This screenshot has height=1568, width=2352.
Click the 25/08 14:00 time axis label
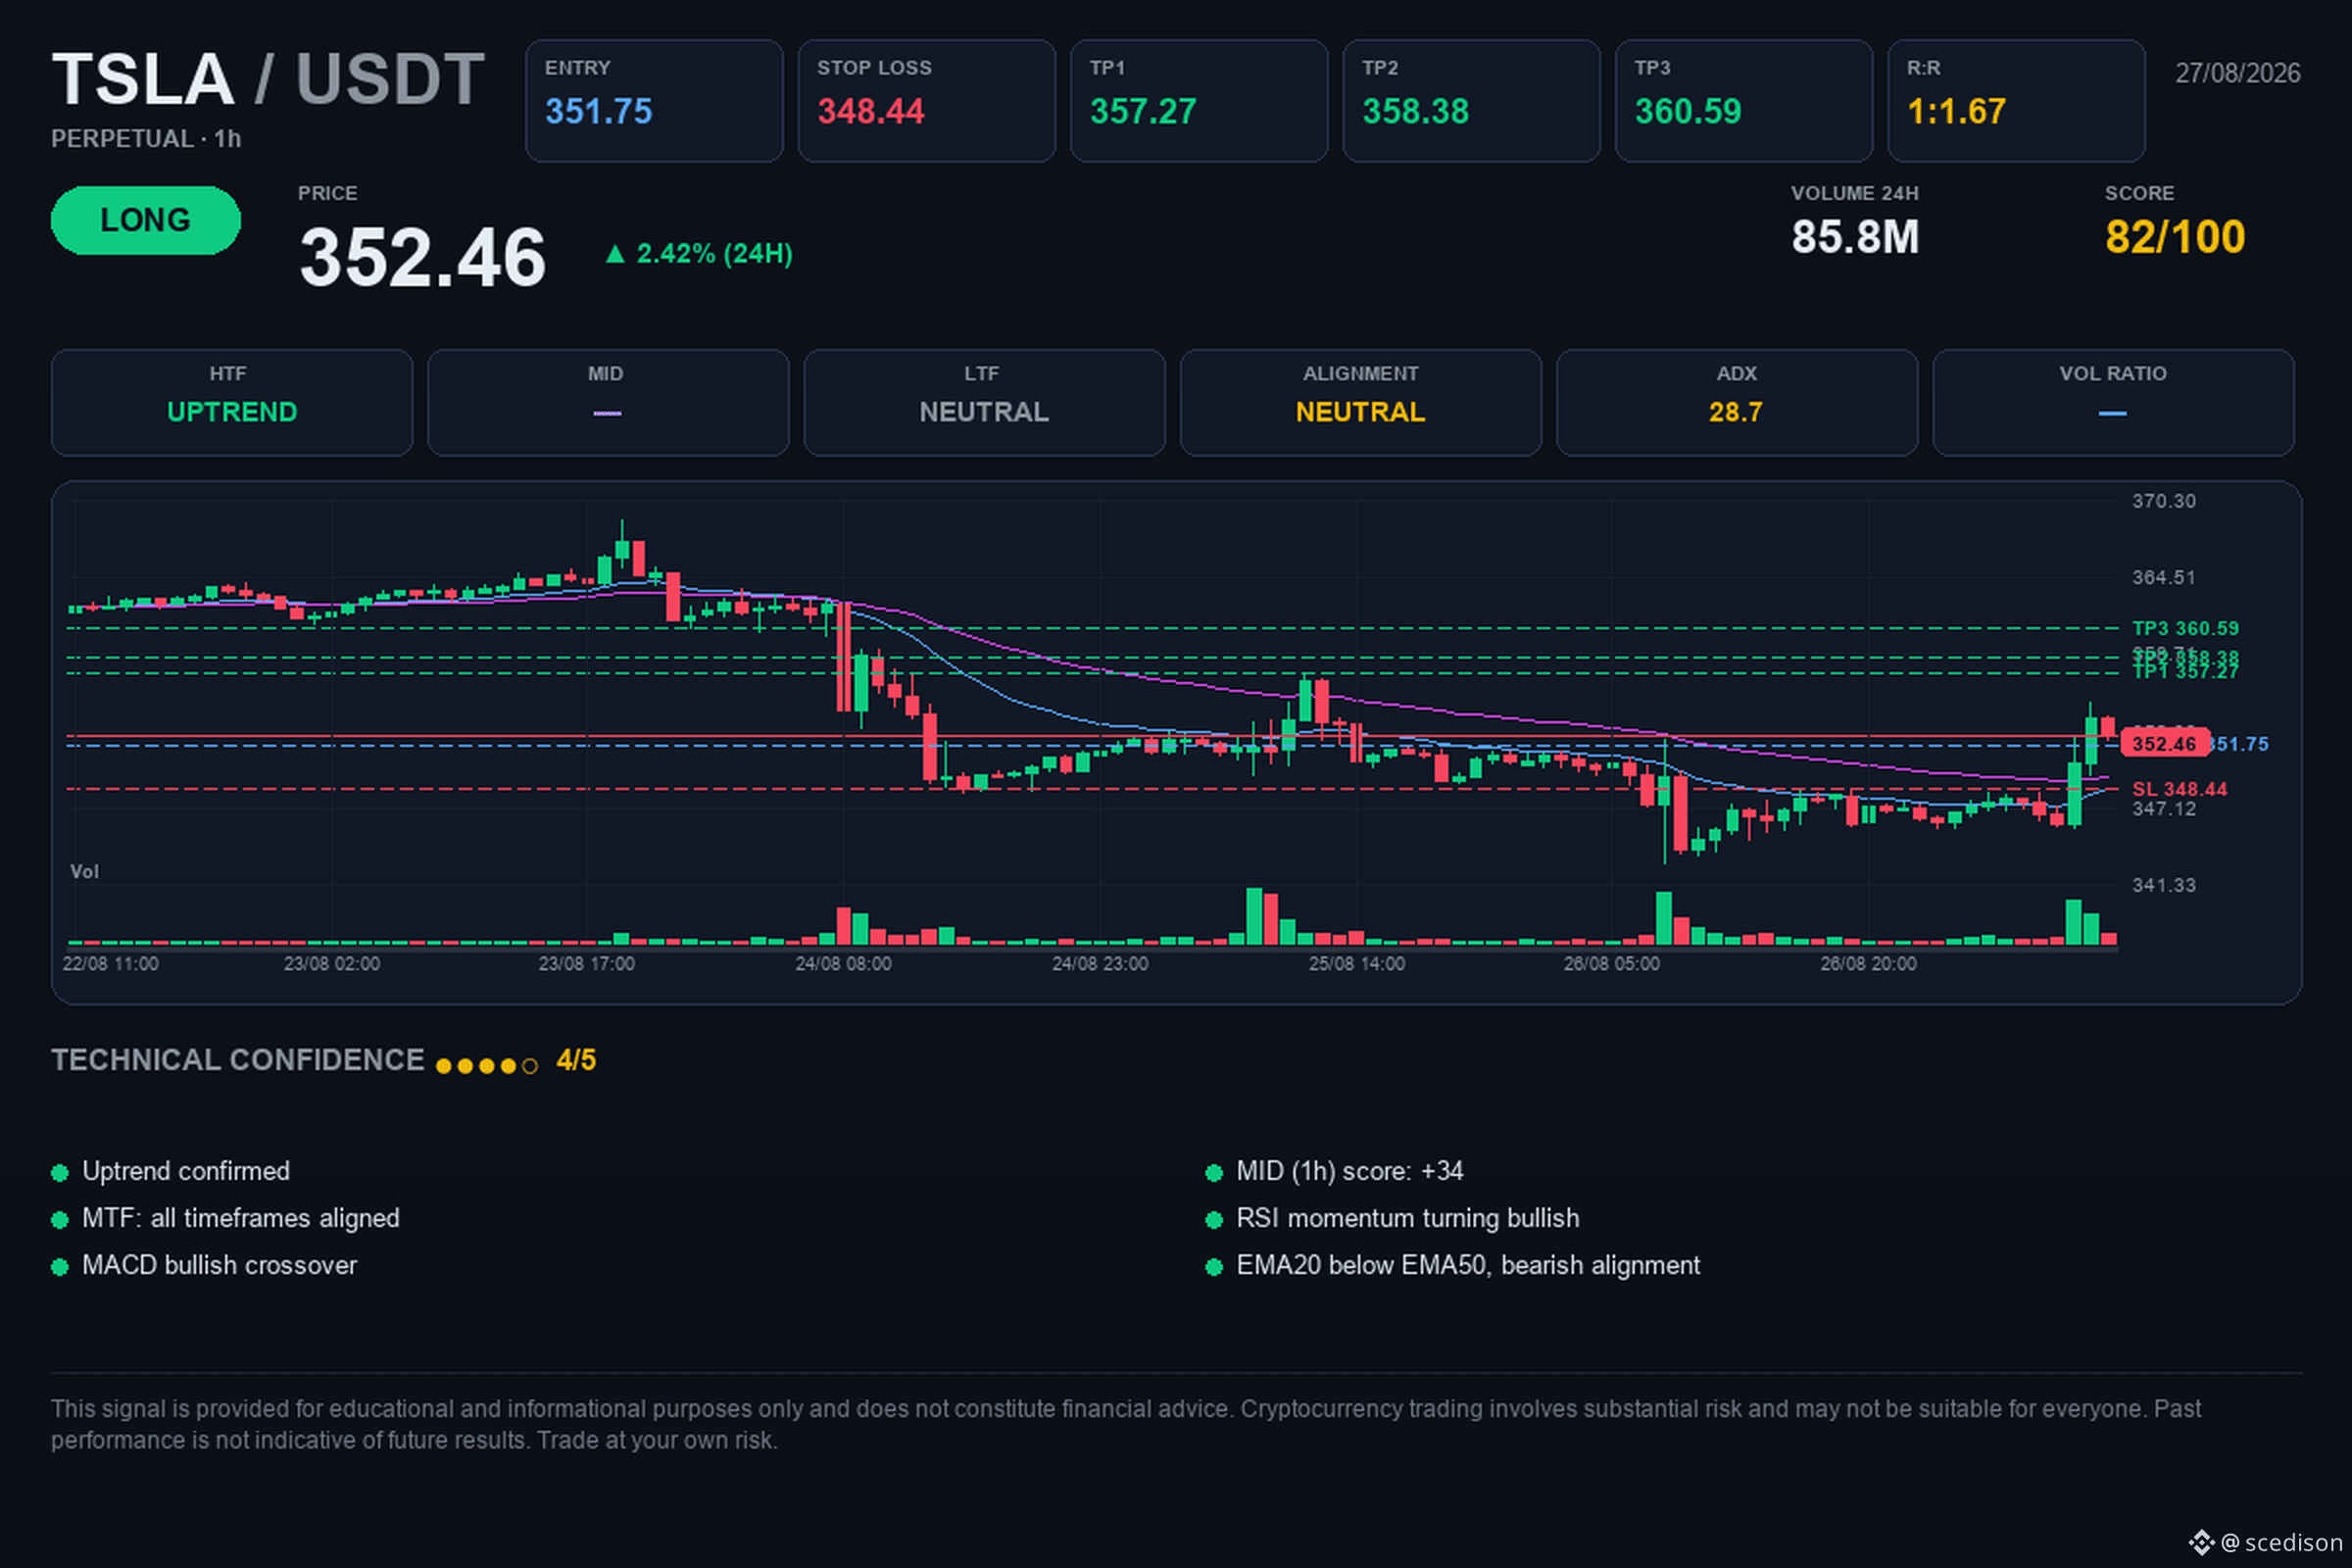pyautogui.click(x=1357, y=964)
